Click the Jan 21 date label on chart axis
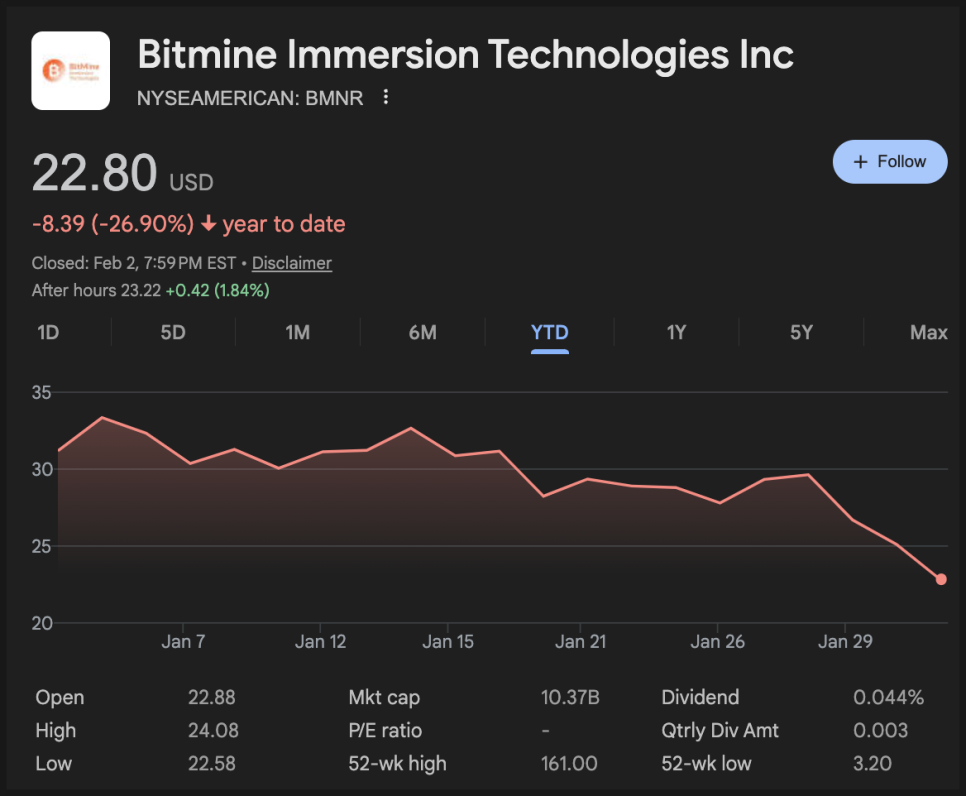 tap(581, 642)
